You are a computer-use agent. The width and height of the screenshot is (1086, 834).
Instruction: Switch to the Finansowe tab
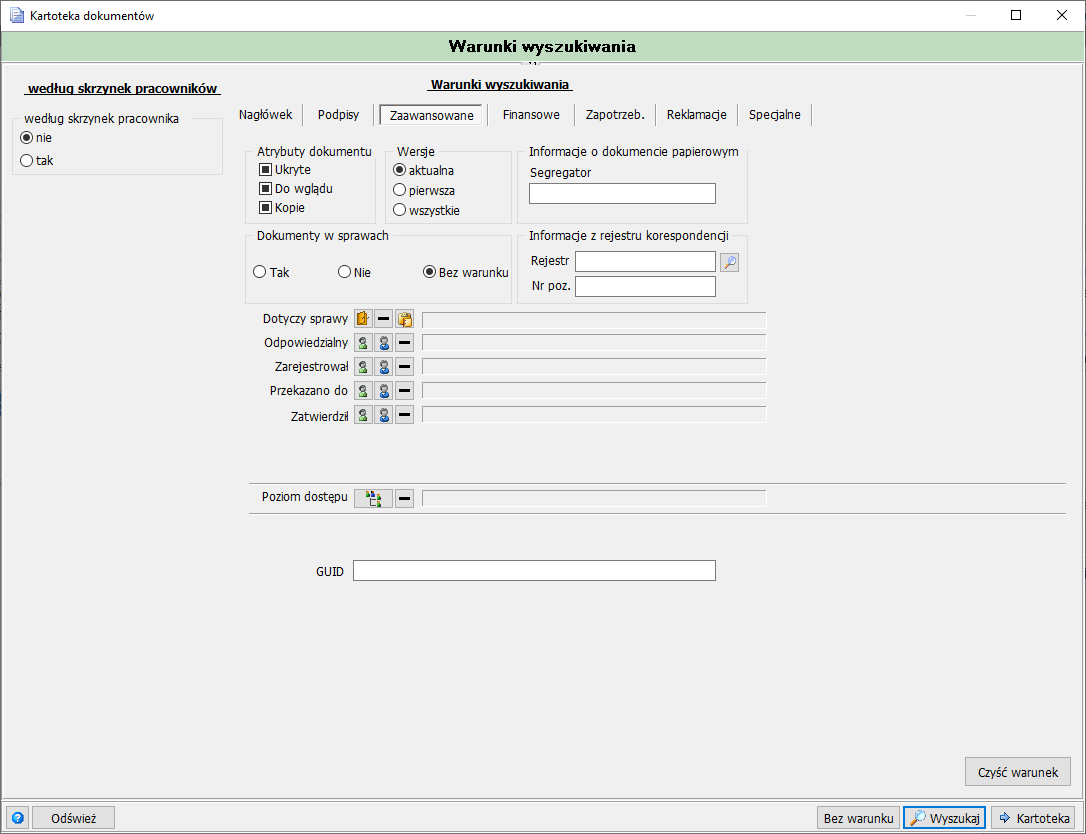pos(531,114)
